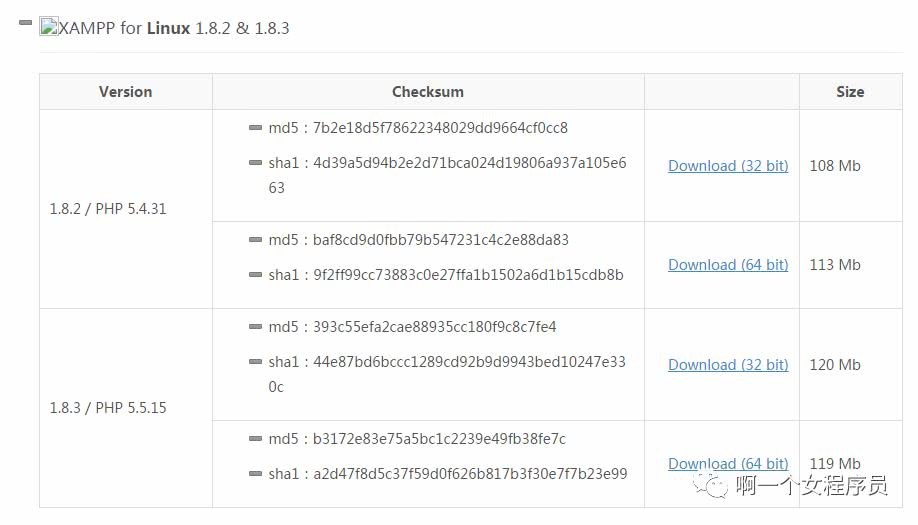The image size is (918, 525).
Task: Click bullet beside md5 7b2e18d5 checksum
Action: (255, 128)
